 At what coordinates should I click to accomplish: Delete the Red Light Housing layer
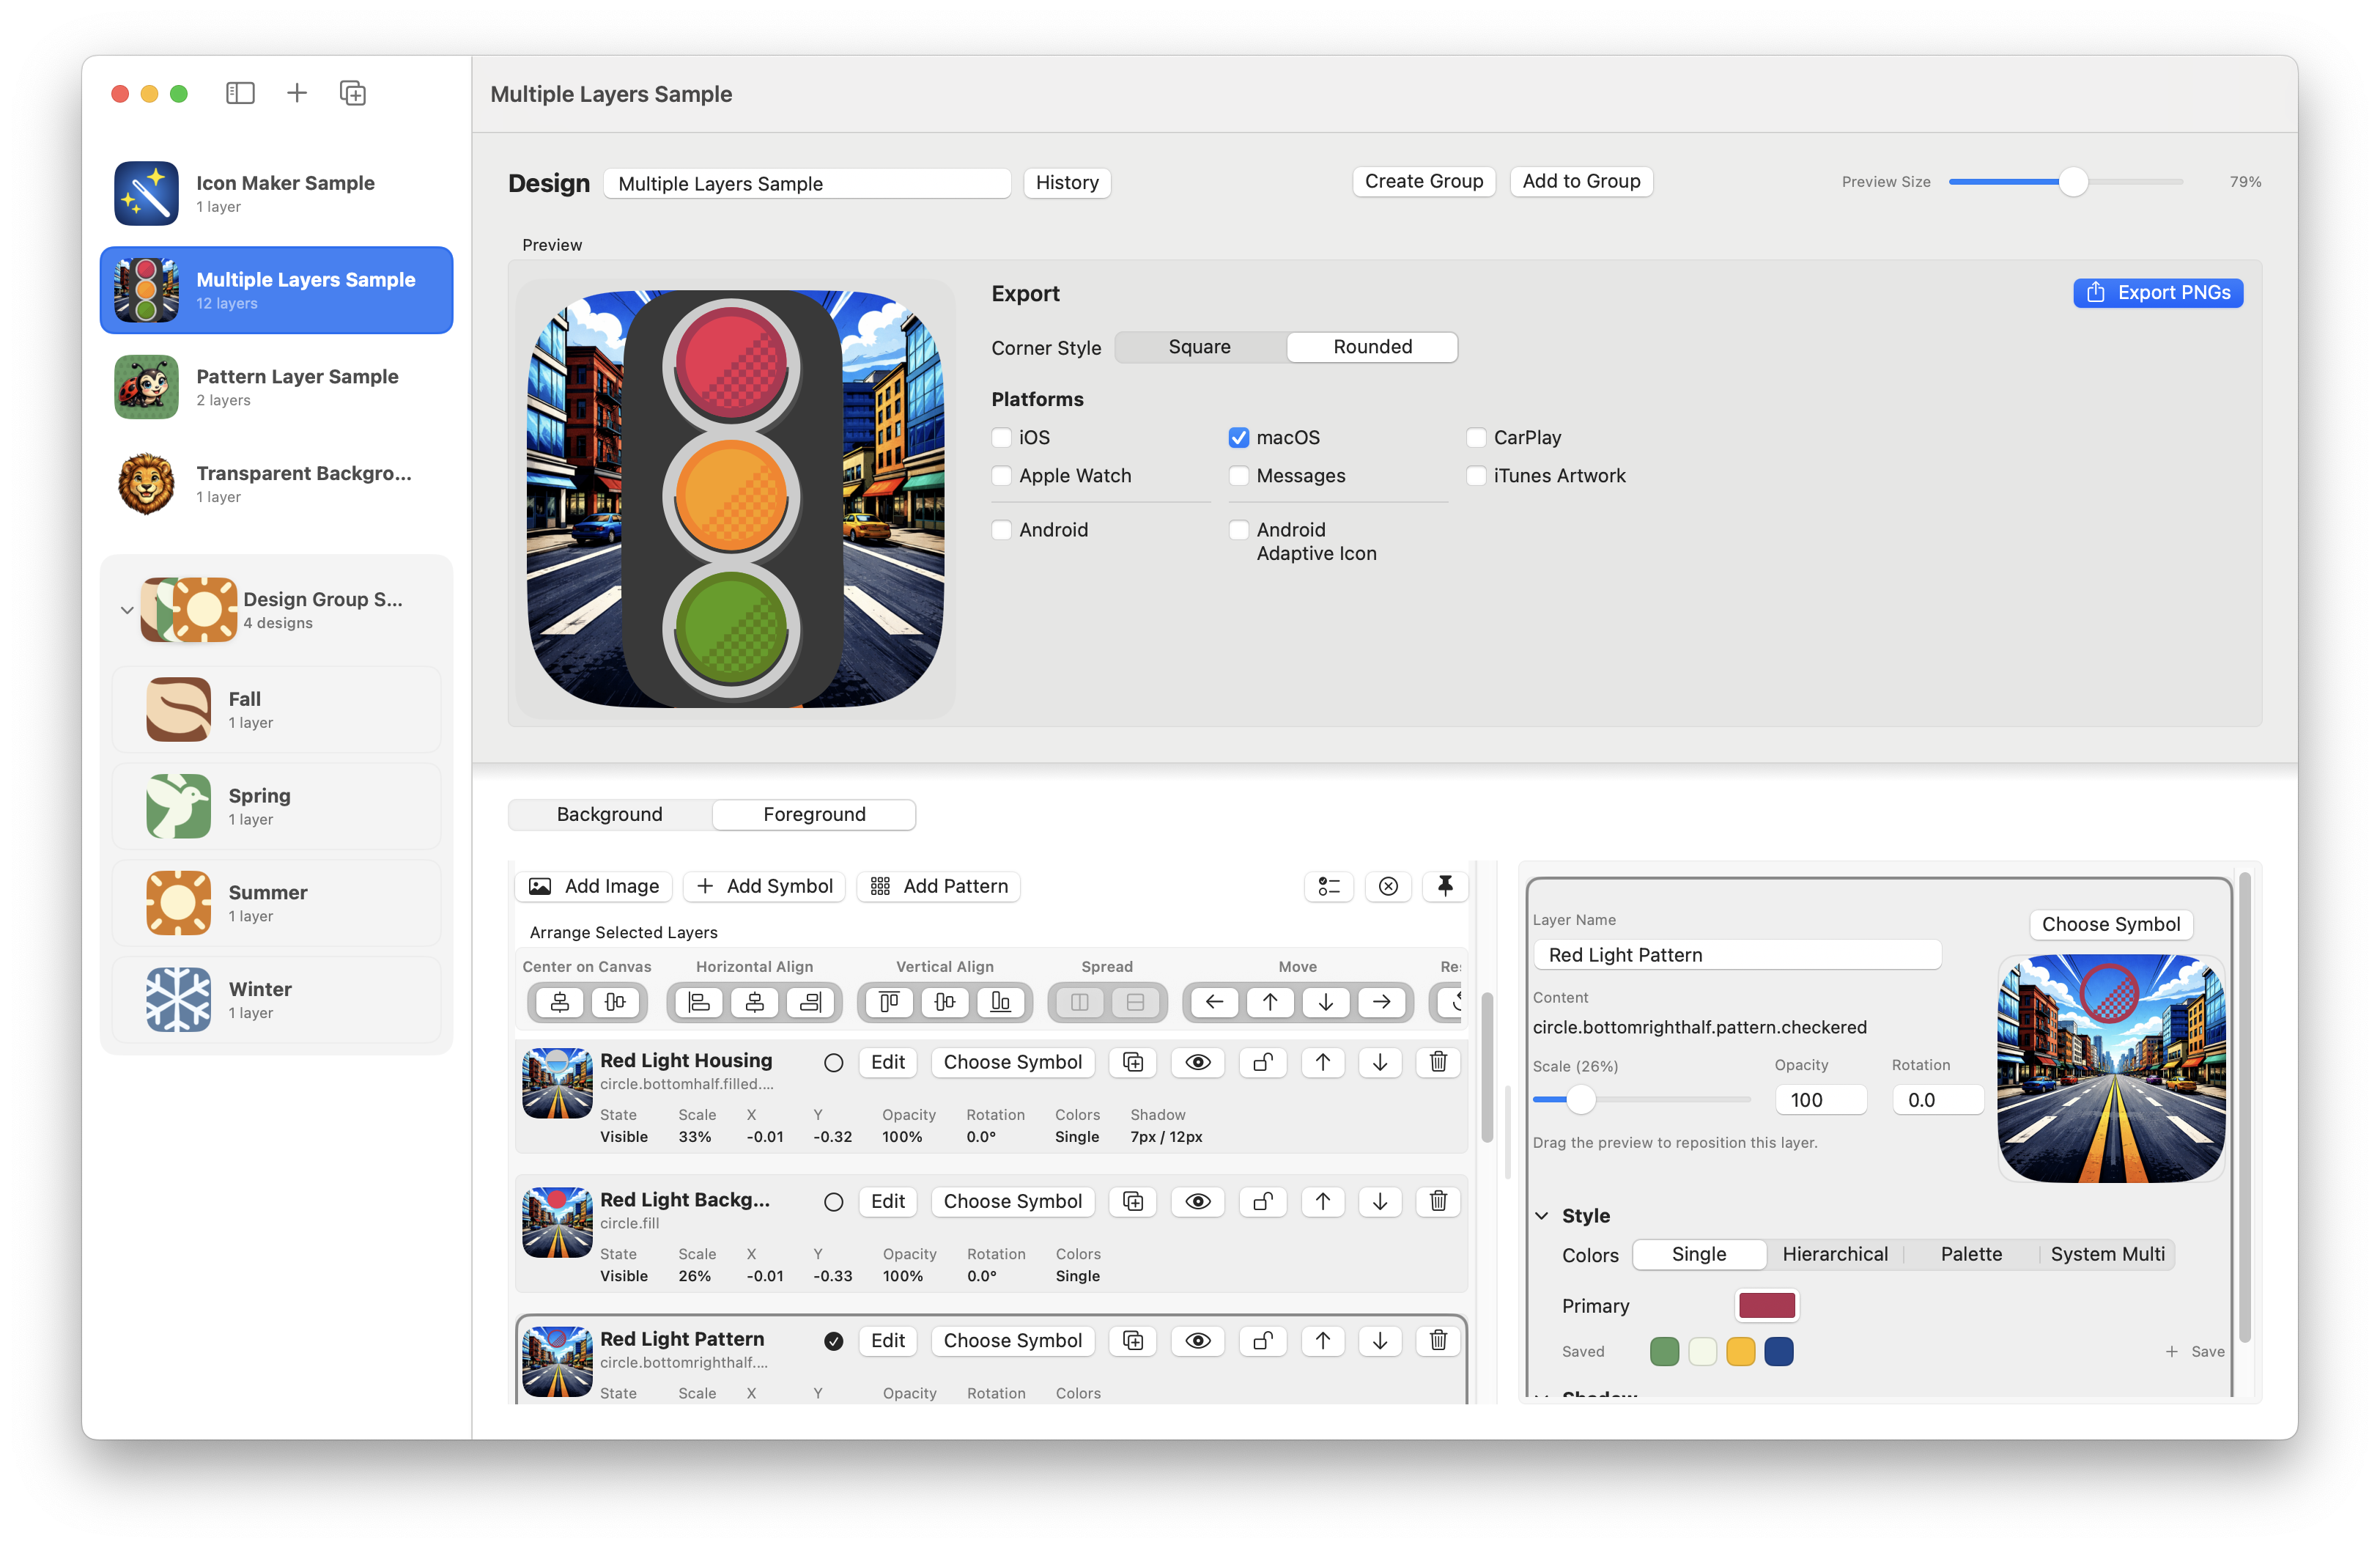tap(1439, 1062)
